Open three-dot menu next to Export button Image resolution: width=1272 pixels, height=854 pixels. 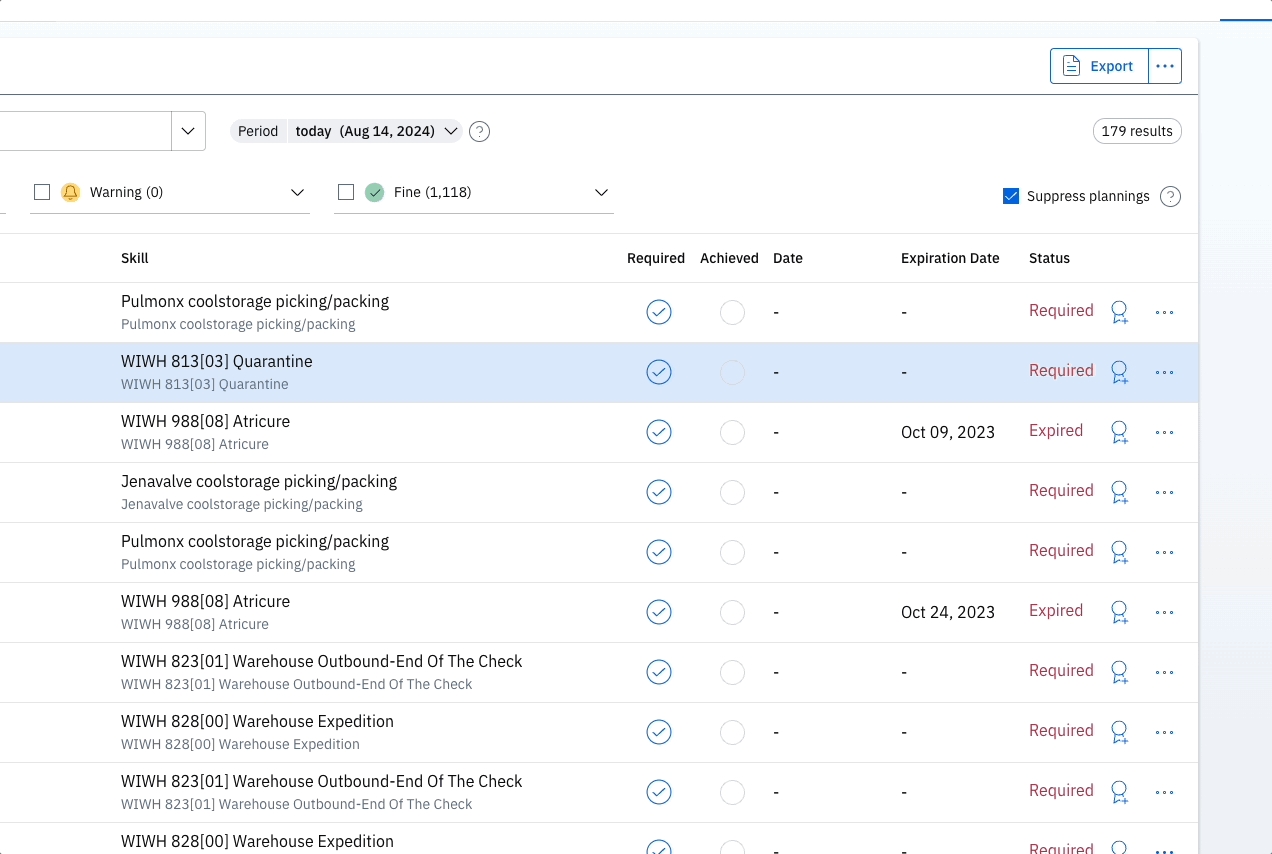(1164, 66)
